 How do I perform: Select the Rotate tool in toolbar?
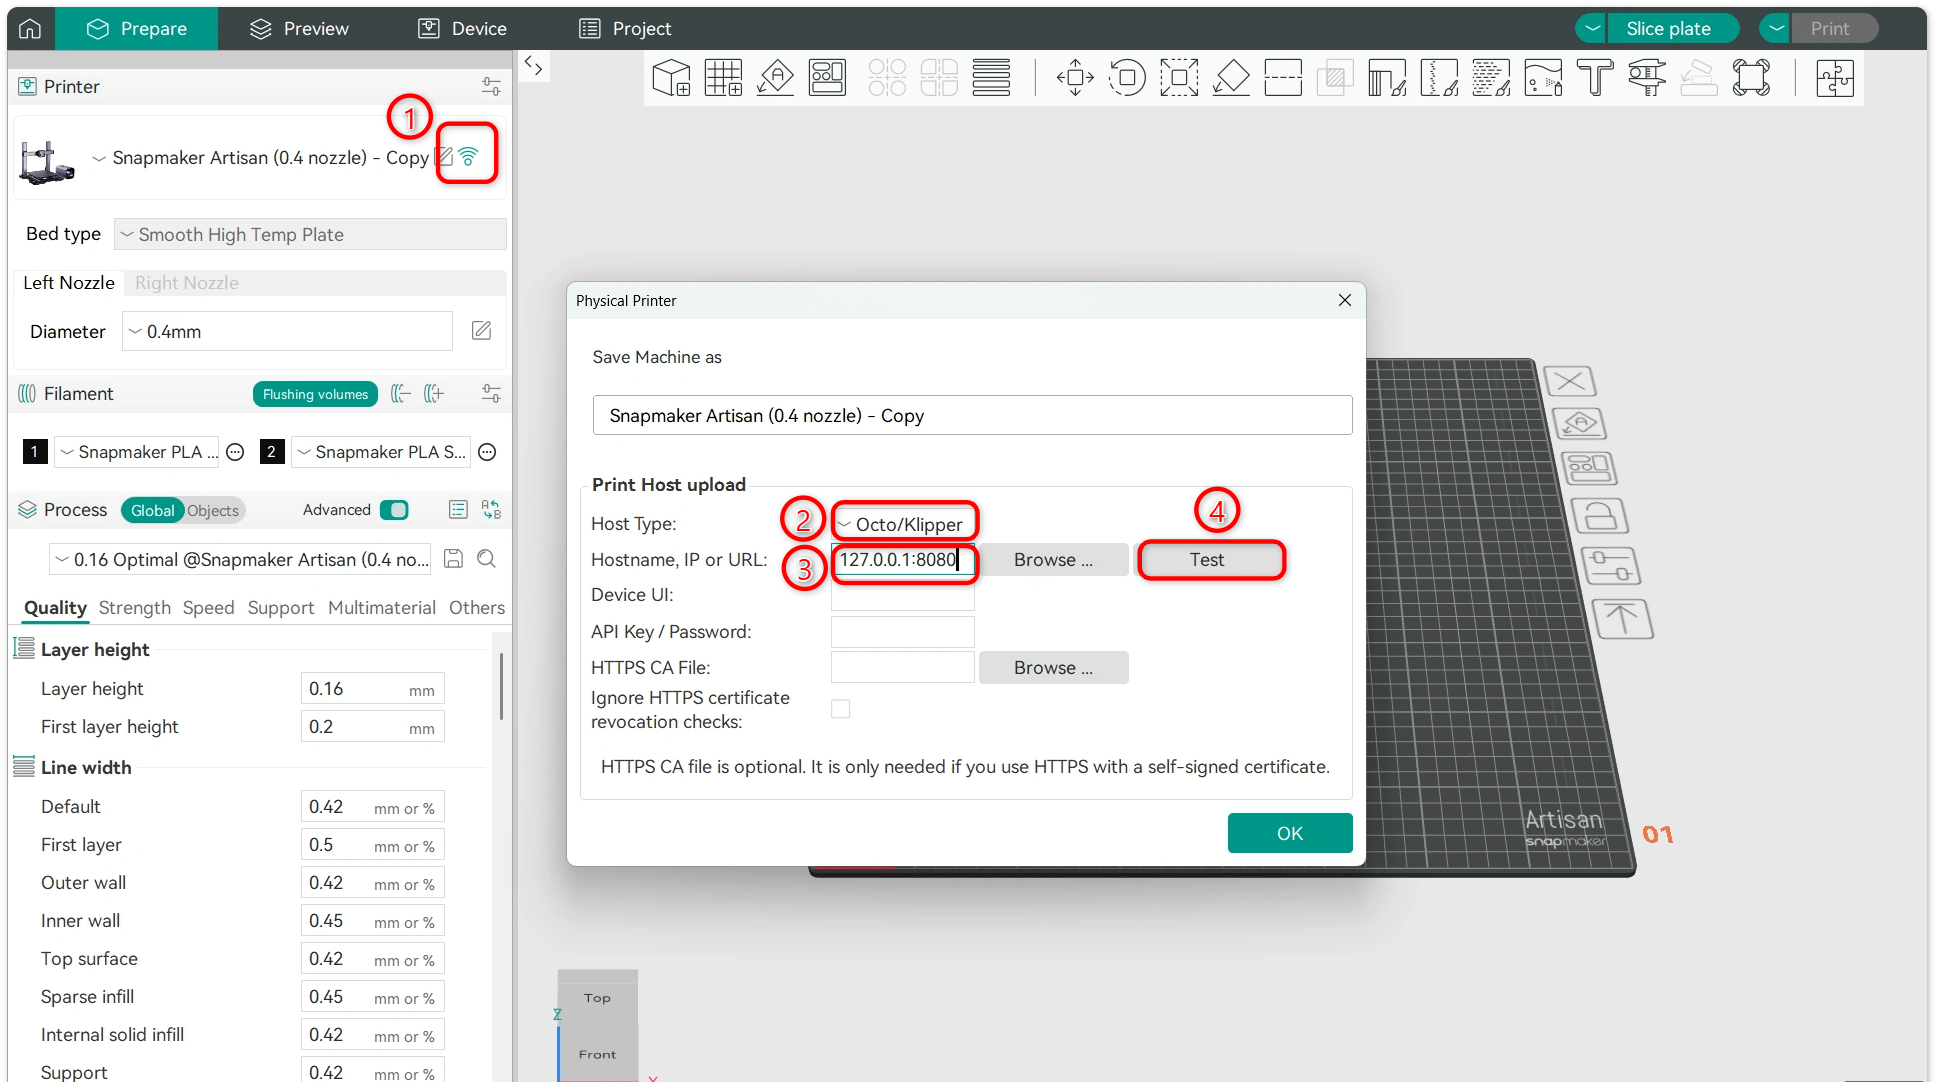pos(1127,77)
